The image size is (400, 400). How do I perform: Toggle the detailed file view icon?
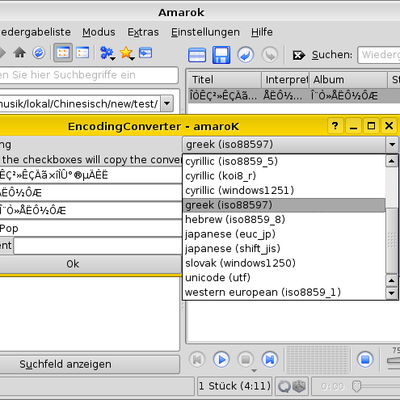tap(63, 53)
